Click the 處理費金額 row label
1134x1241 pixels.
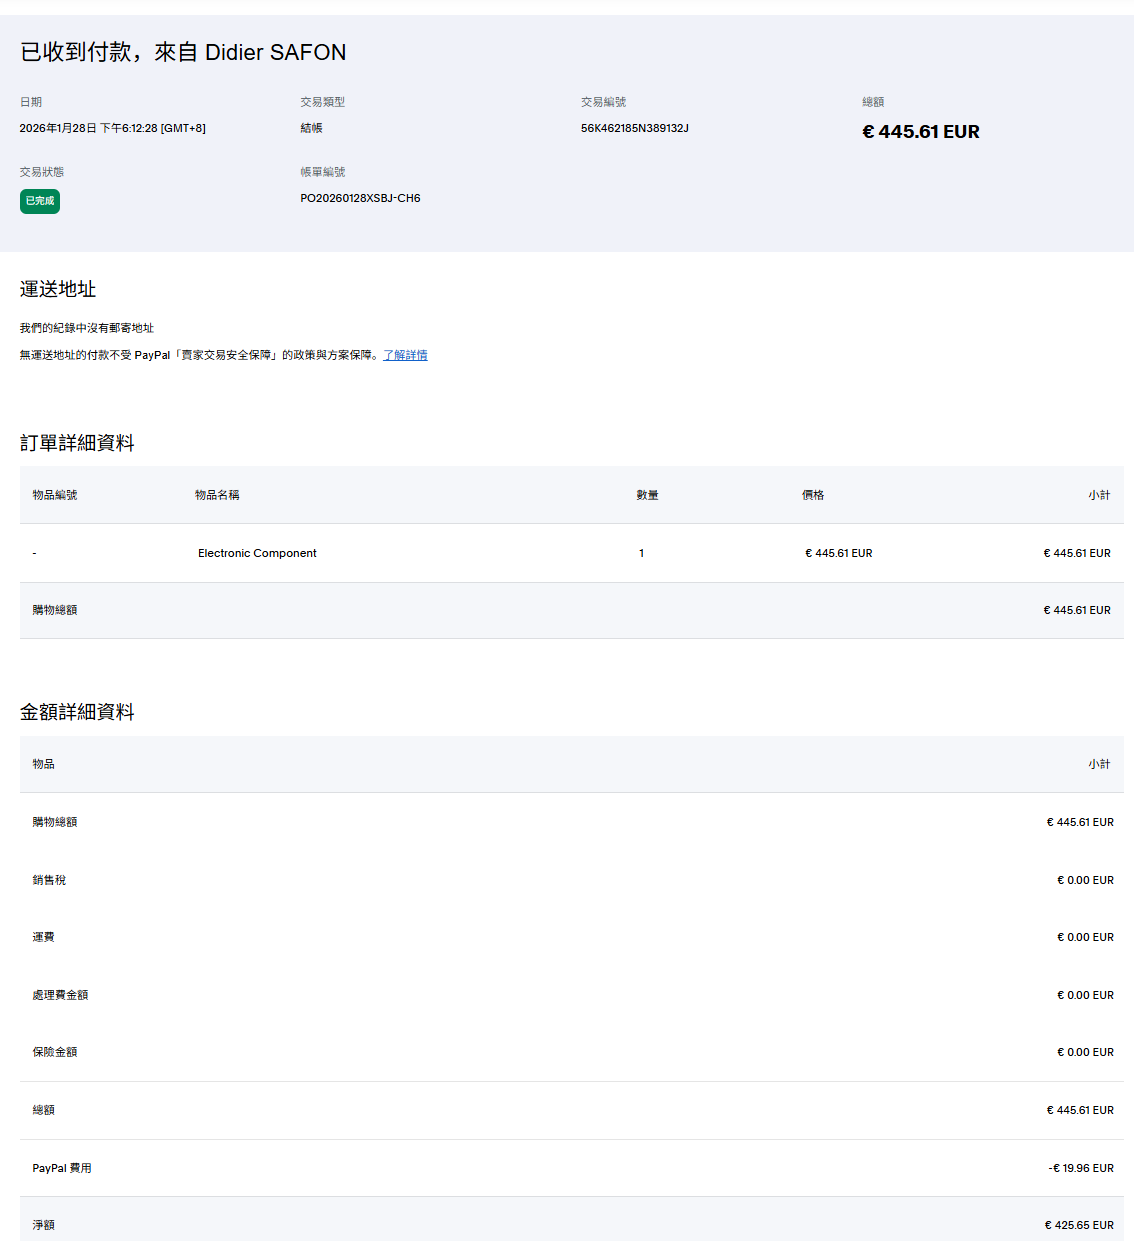pyautogui.click(x=60, y=995)
